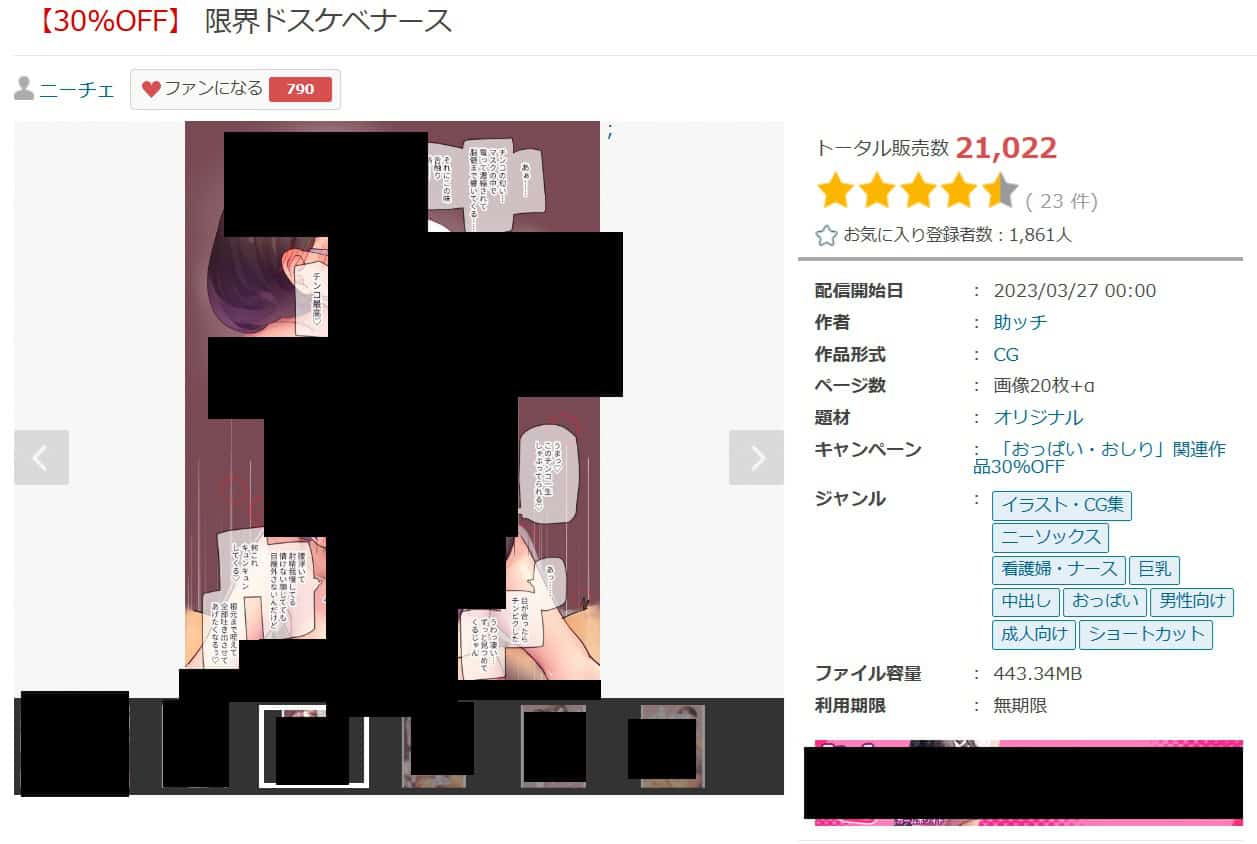Click the pink banner below the product details
This screenshot has width=1257, height=844.
(1028, 783)
